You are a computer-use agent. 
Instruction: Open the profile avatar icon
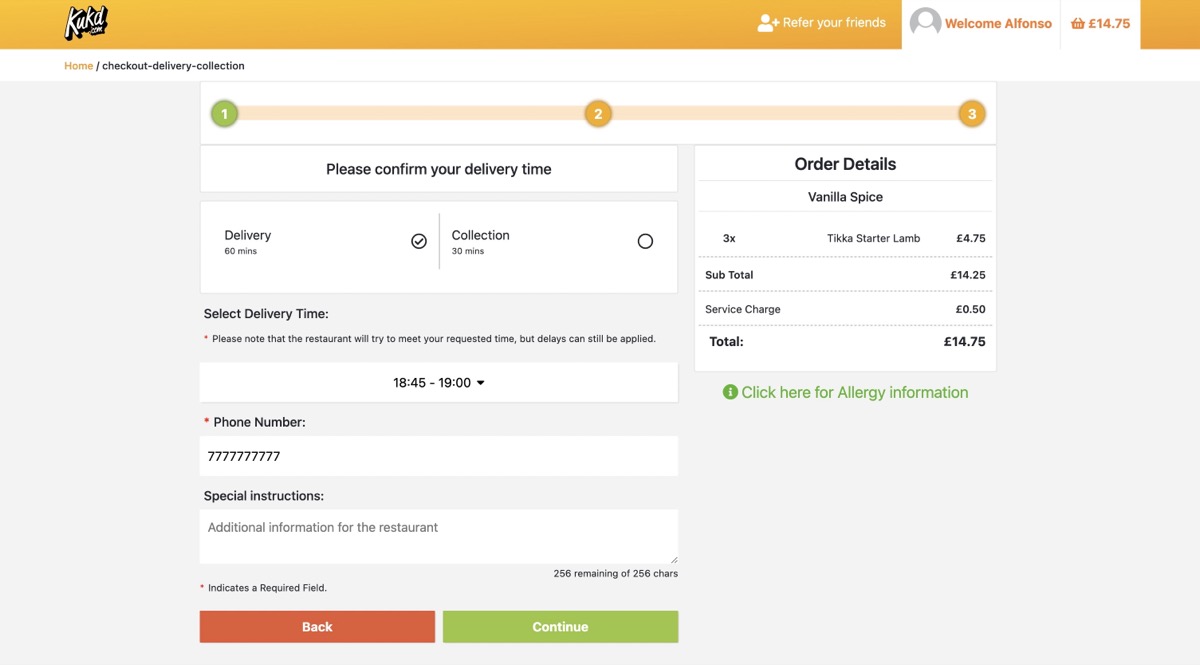point(925,22)
